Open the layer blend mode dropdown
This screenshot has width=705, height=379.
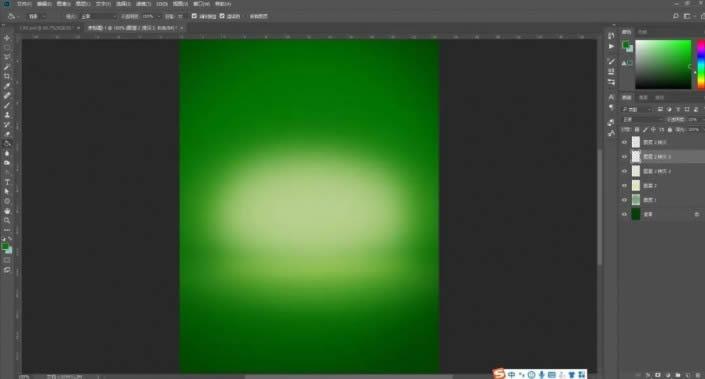click(643, 120)
